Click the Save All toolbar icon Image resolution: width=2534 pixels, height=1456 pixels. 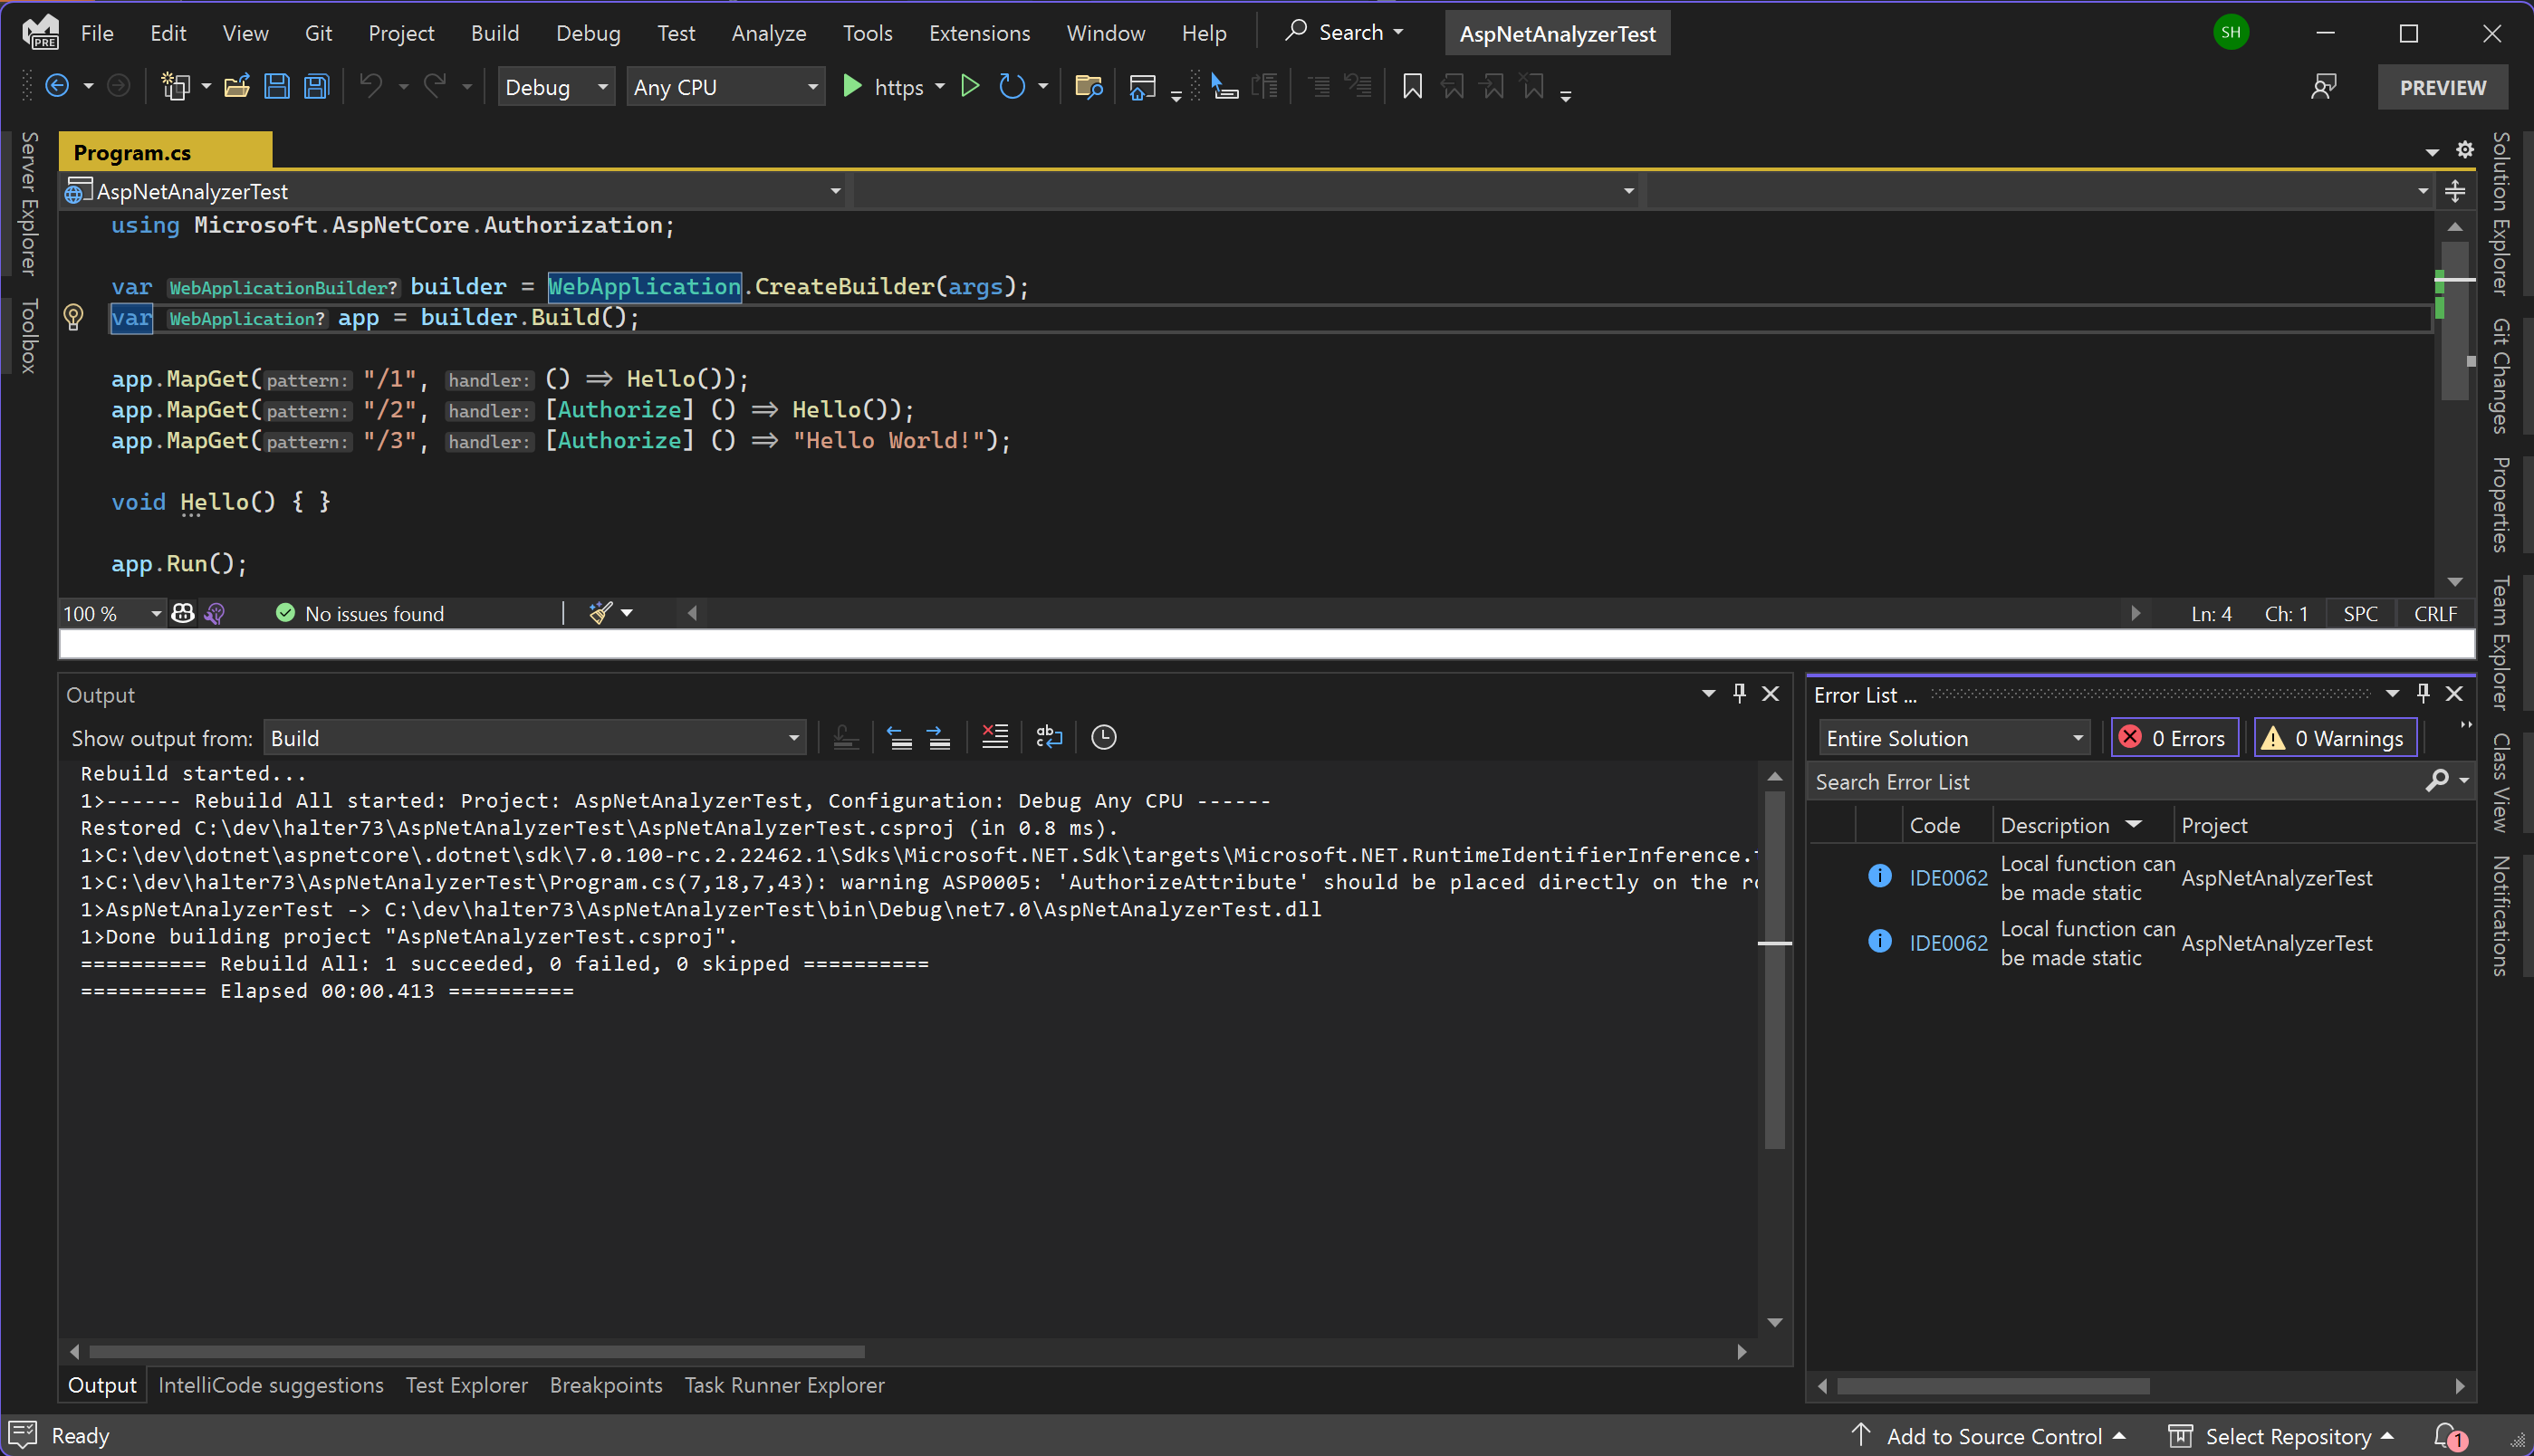tap(316, 87)
